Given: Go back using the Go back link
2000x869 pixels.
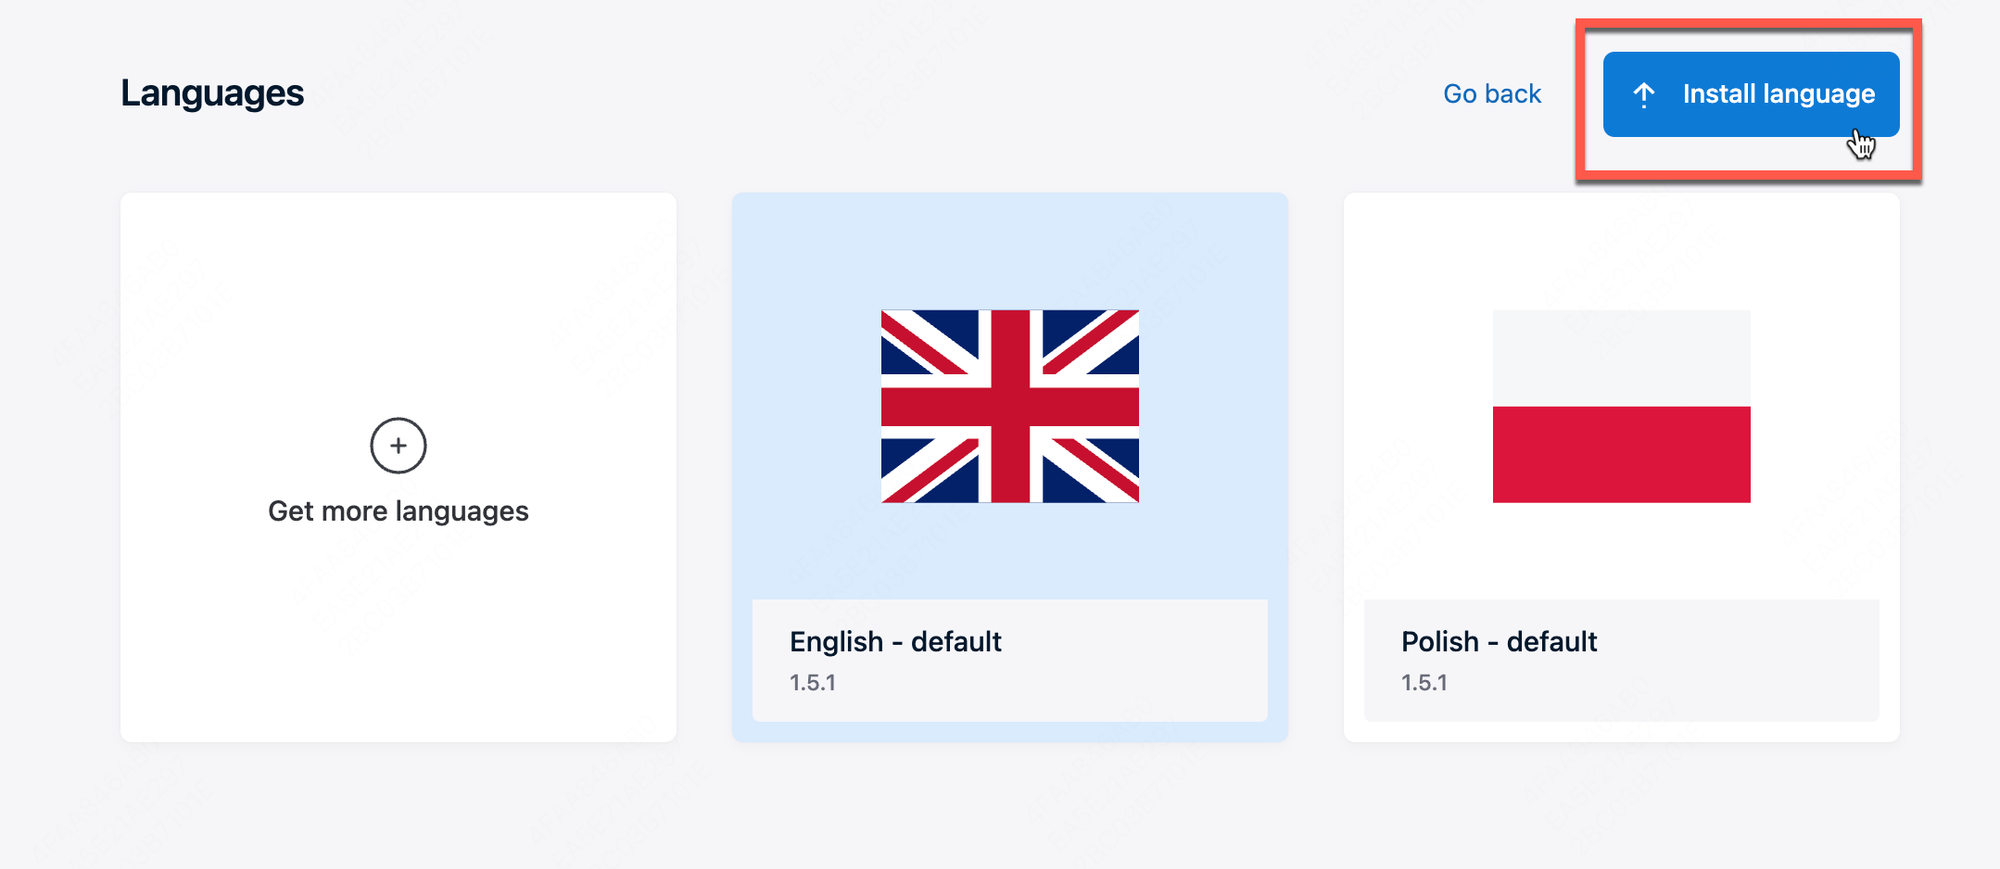Looking at the screenshot, I should point(1492,94).
